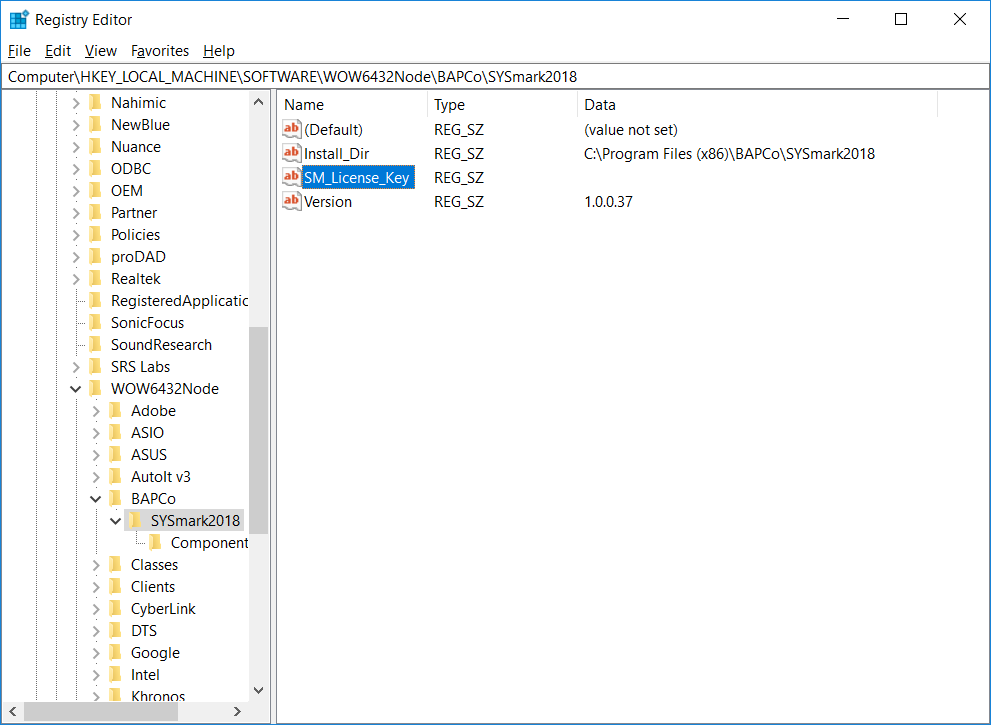Maximize the Registry Editor window
Viewport: 991px width, 725px height.
tap(901, 20)
